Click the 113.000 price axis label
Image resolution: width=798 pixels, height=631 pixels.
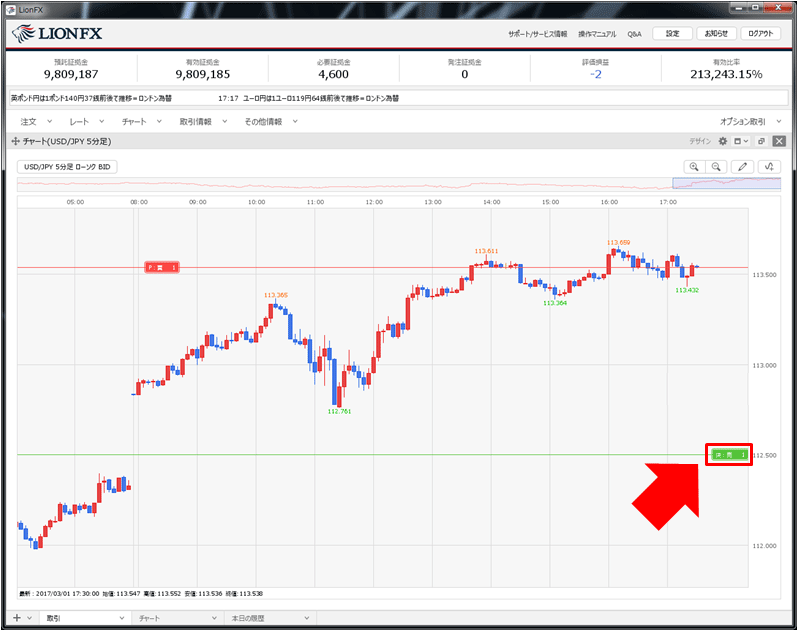point(764,365)
